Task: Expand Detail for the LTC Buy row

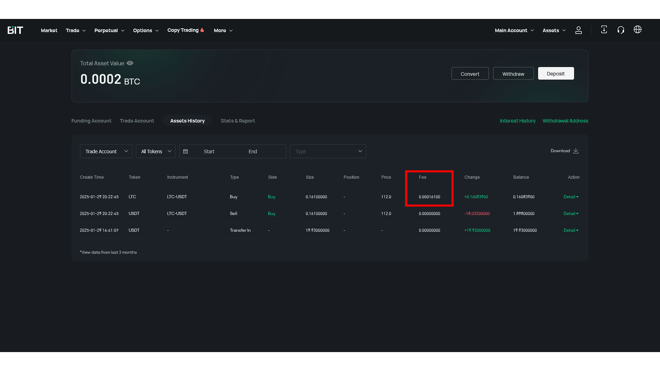Action: tap(571, 197)
